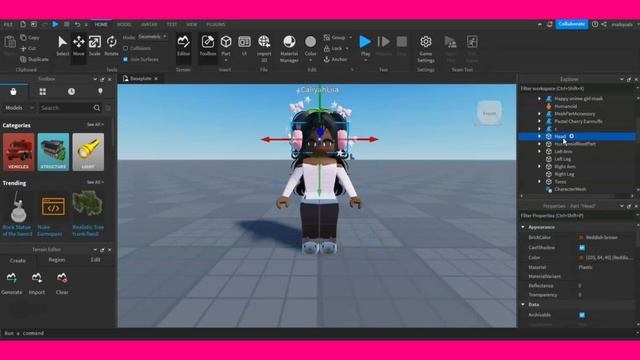This screenshot has height=360, width=640.
Task: Open the UI editor button
Action: tap(244, 45)
